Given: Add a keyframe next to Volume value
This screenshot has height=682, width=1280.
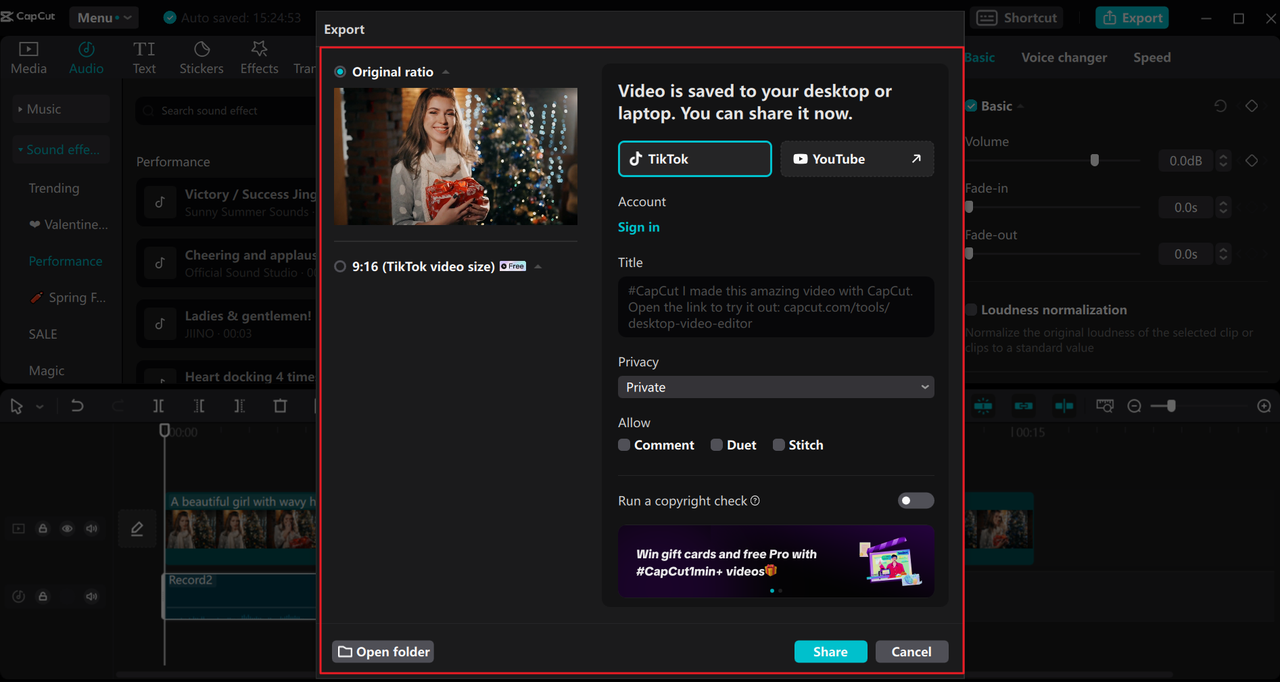Looking at the screenshot, I should (x=1252, y=160).
